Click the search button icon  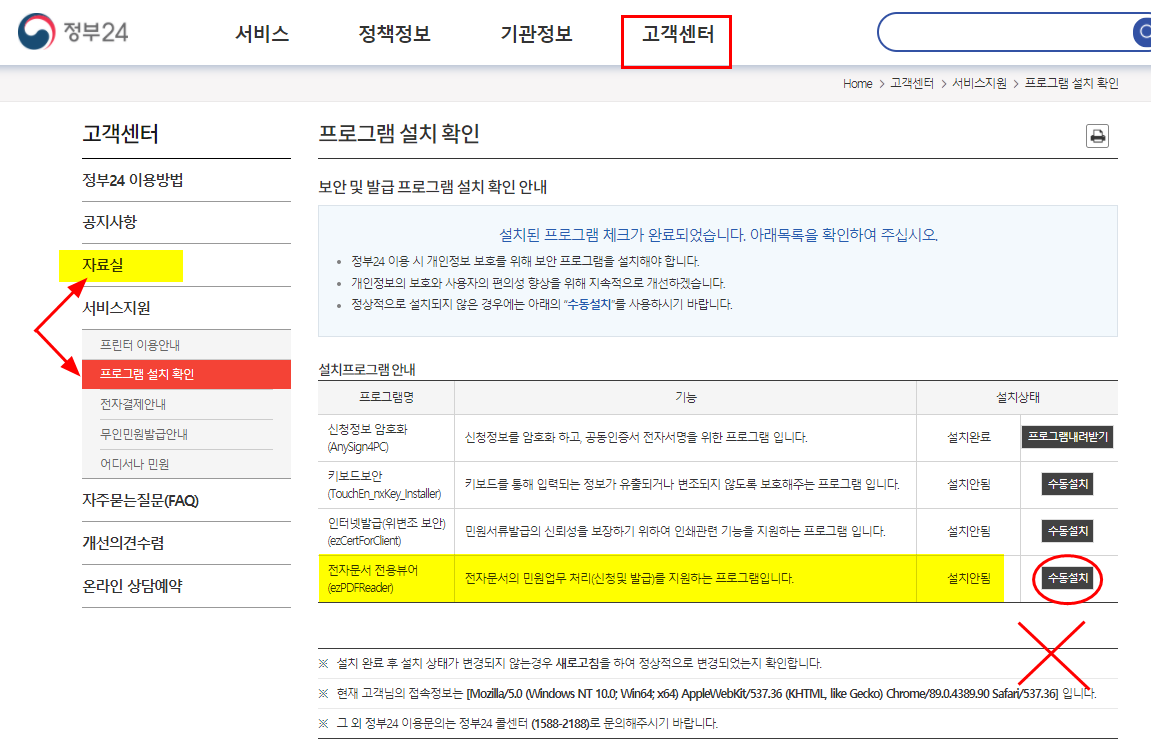click(x=1142, y=32)
